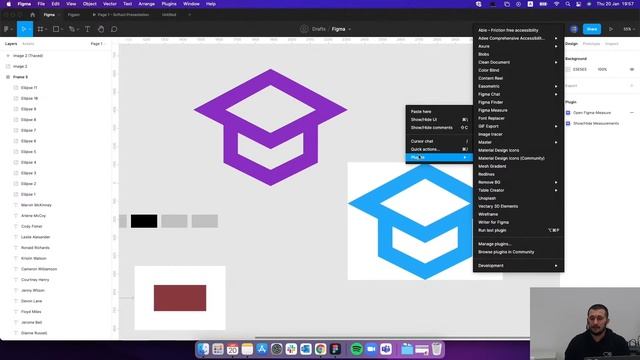
Task: Click the Open Figma Measure plugin icon
Action: pyautogui.click(x=568, y=113)
